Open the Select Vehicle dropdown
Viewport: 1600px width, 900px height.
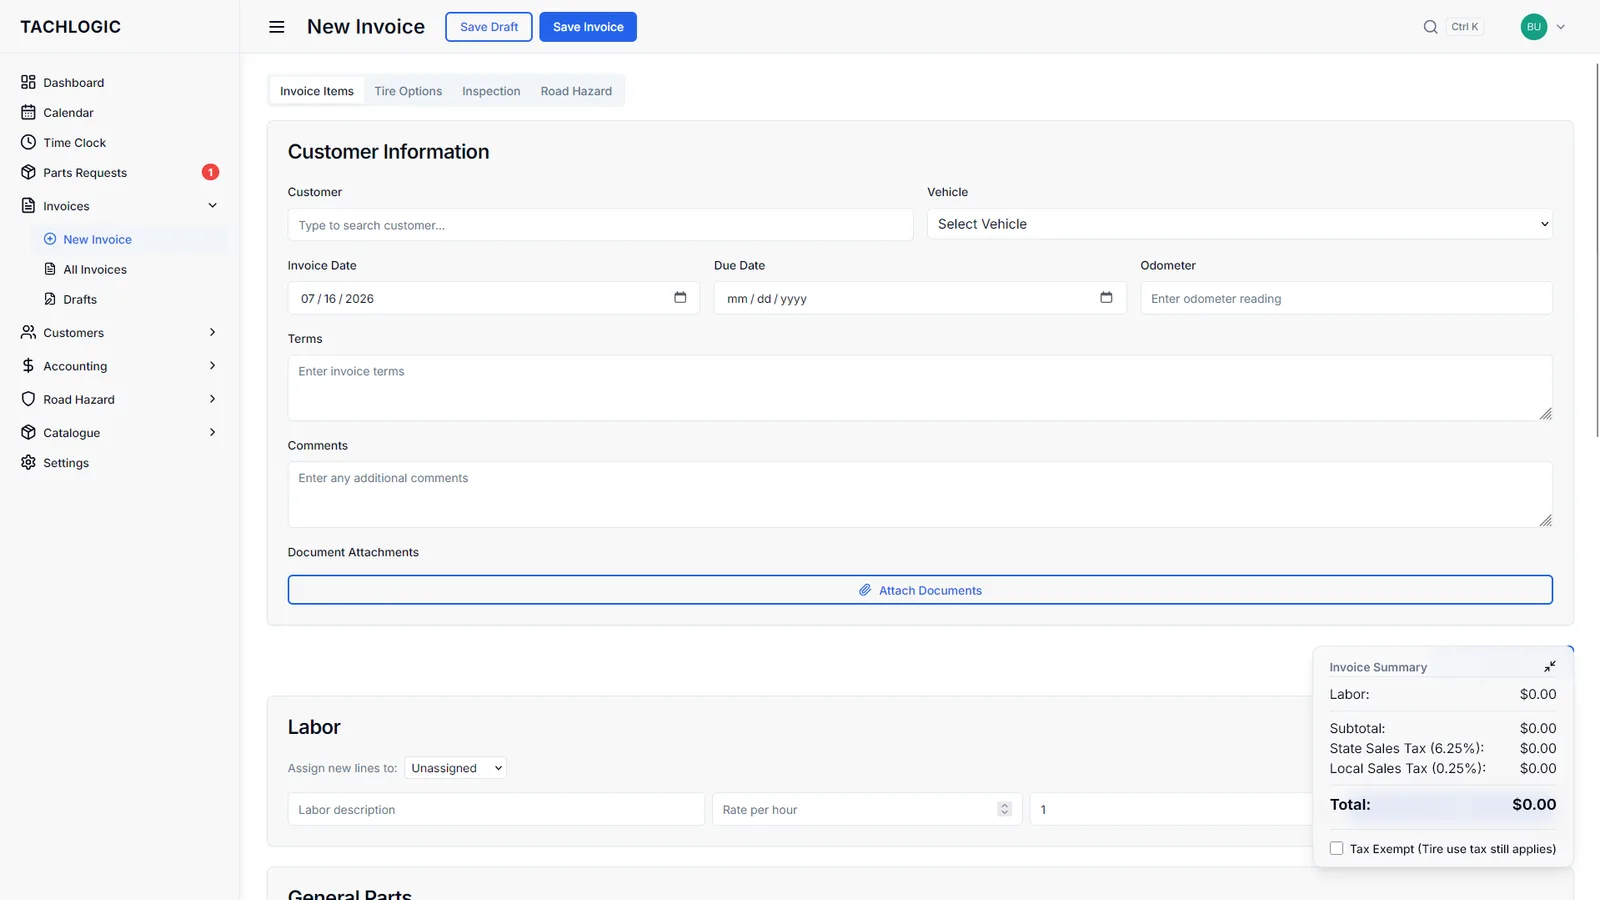point(1239,224)
